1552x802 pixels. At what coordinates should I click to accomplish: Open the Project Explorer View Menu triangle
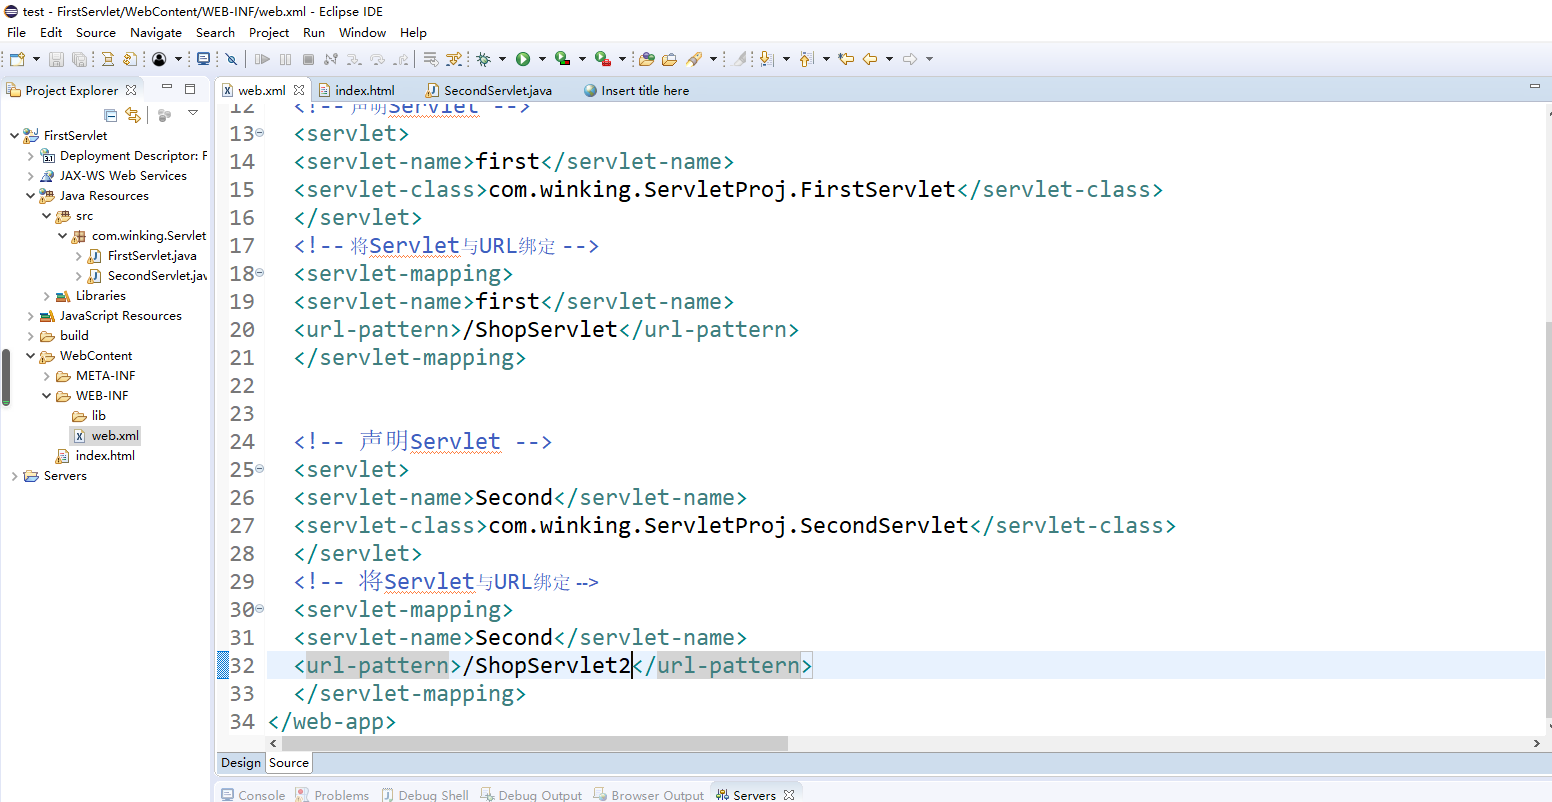(x=193, y=114)
